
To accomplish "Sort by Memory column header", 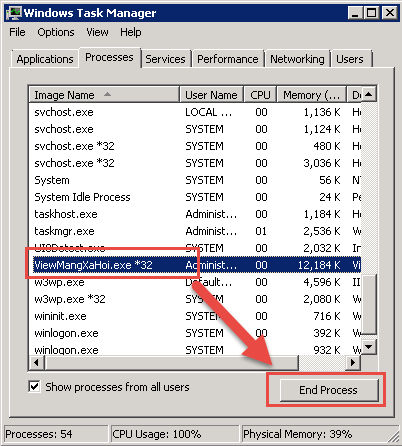I will coord(312,95).
